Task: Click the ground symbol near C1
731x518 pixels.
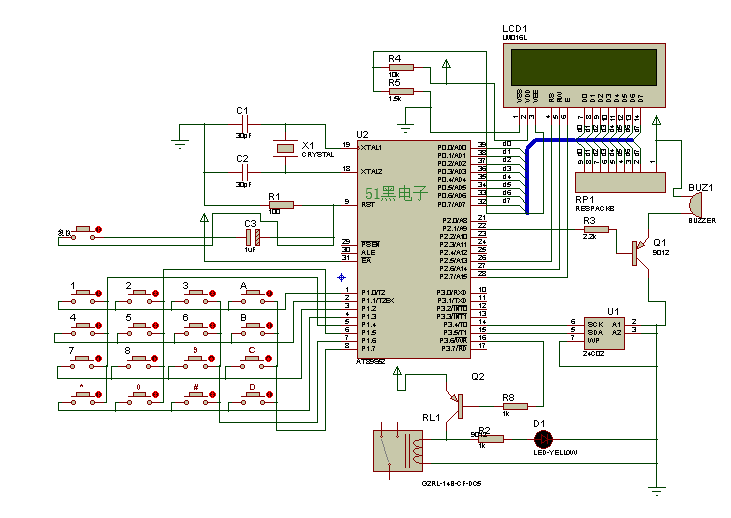Action: click(x=179, y=144)
